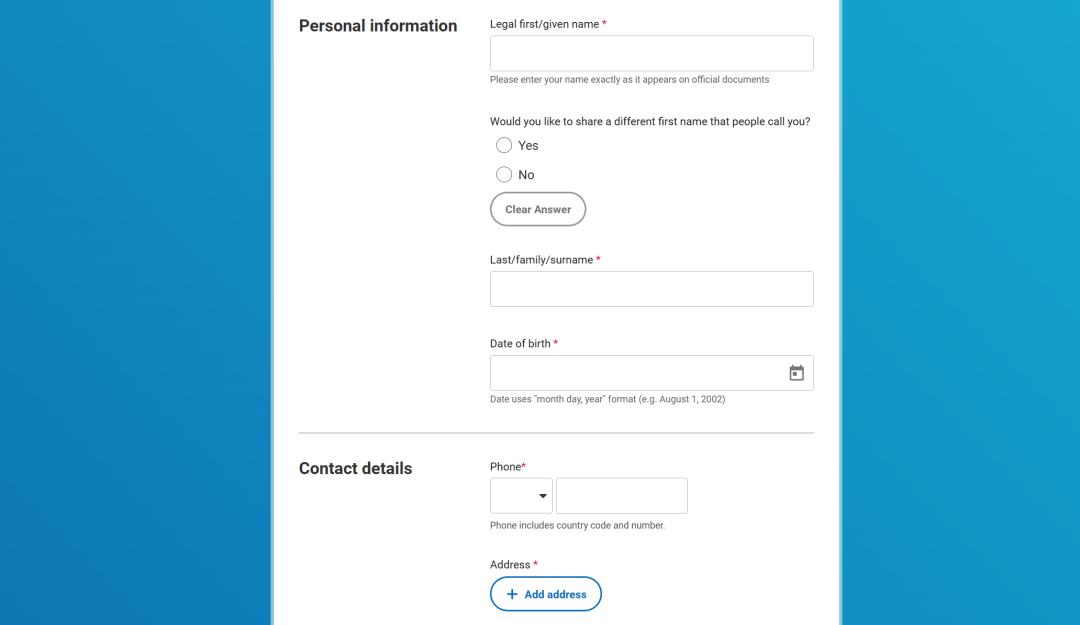Focus the phone number input box
Screen dimensions: 1080x625
click(621, 495)
